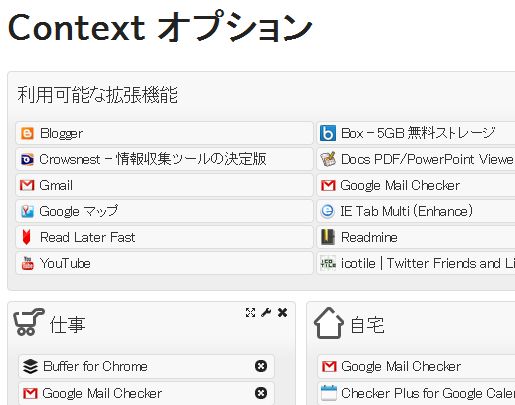
Task: Click the Read Later Fast bookmark icon
Action: click(26, 237)
